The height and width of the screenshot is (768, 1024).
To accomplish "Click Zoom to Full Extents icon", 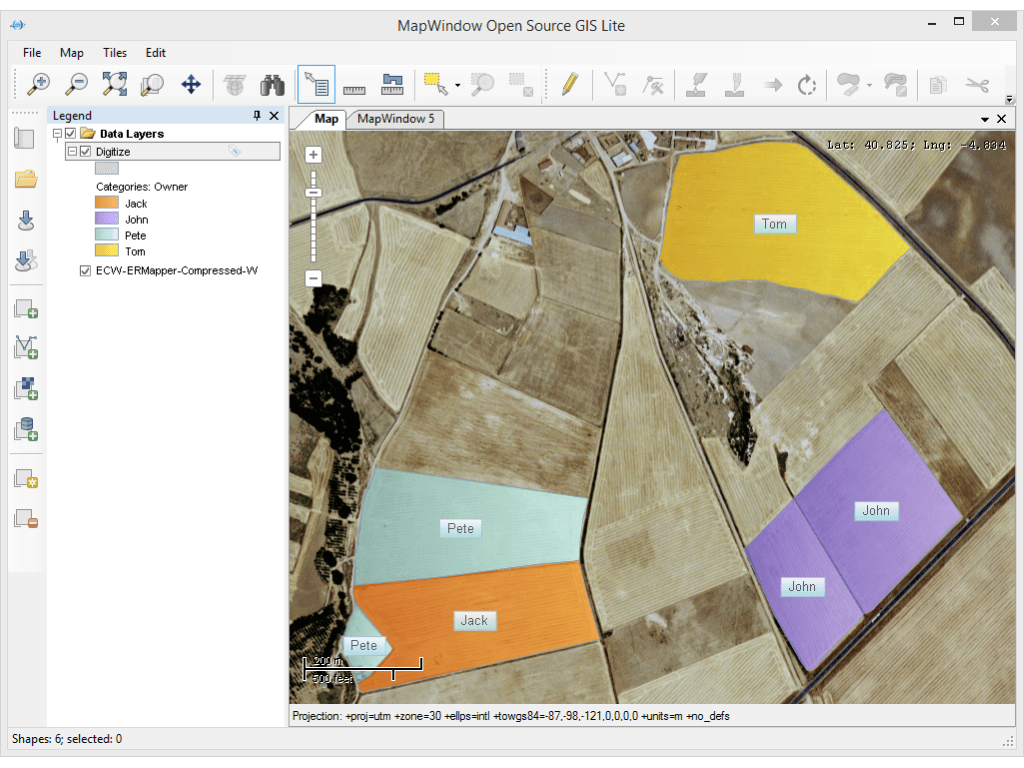I will pyautogui.click(x=114, y=85).
